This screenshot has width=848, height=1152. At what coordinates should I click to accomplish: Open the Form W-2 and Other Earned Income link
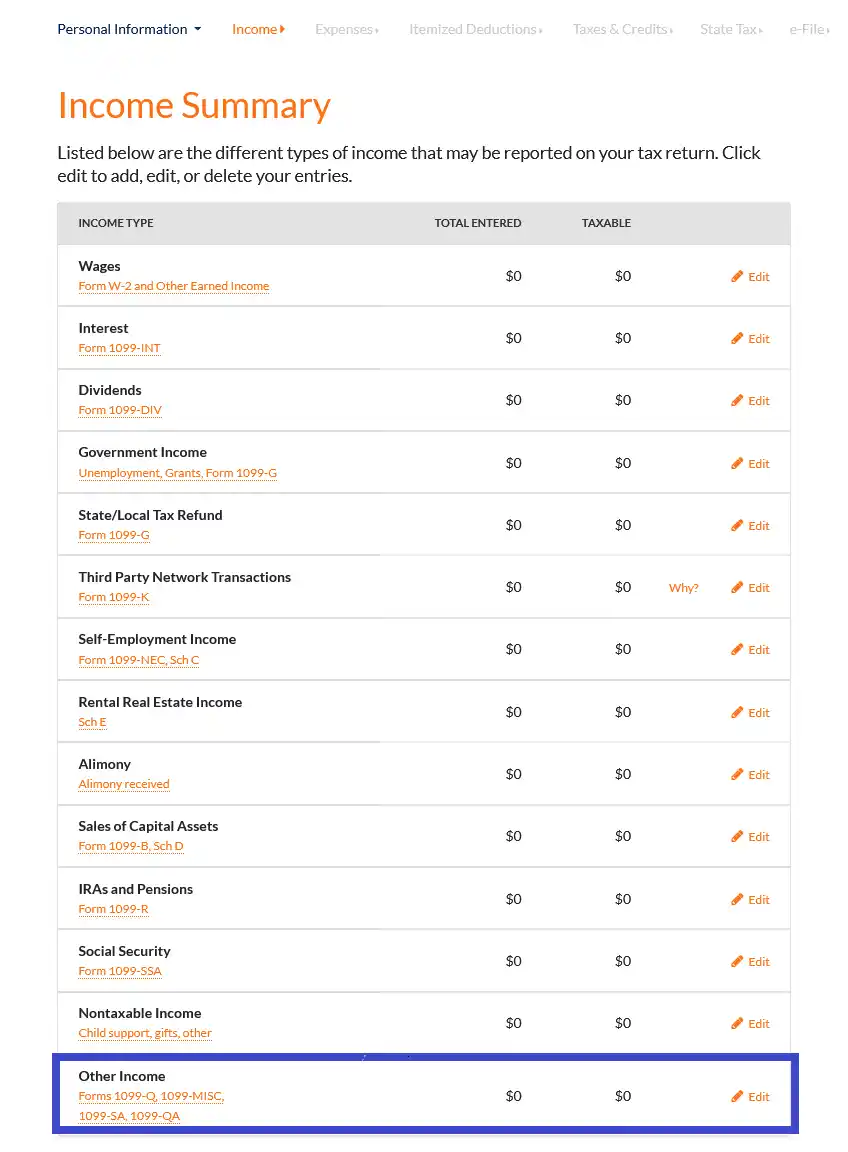point(174,286)
